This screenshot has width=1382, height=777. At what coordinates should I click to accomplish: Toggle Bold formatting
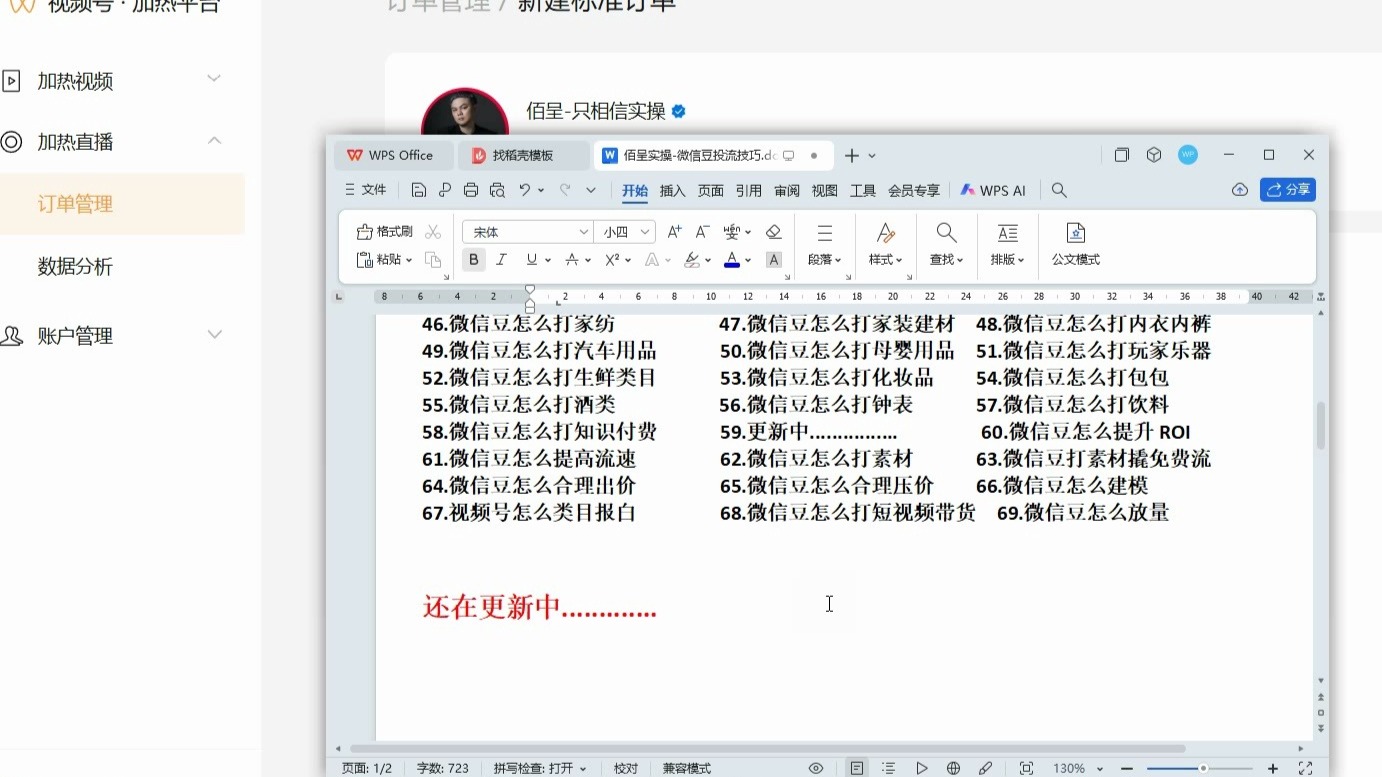(x=474, y=260)
